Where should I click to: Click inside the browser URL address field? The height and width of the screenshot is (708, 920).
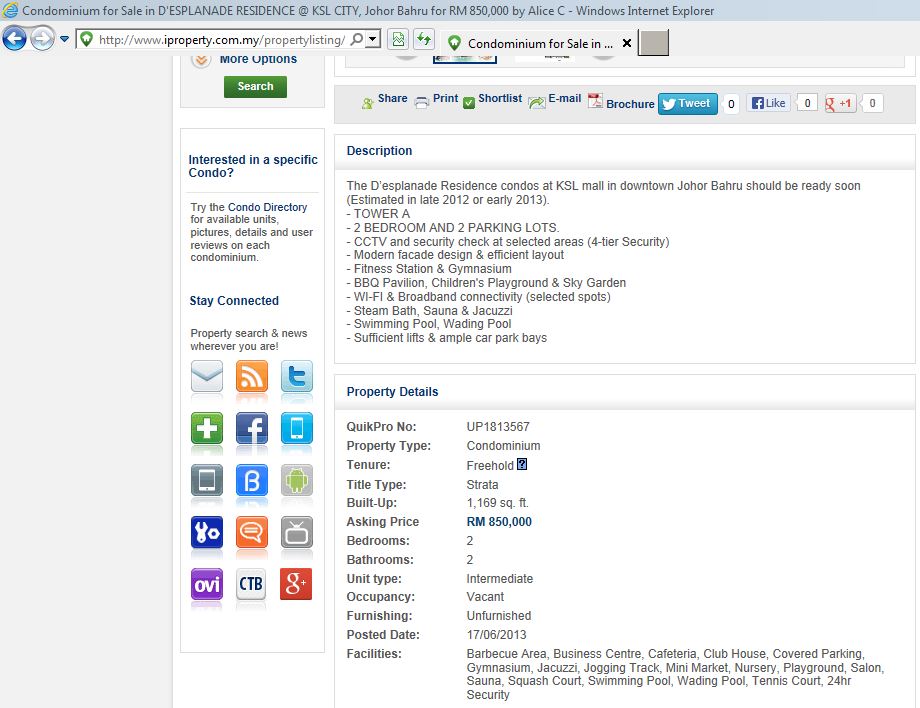[x=220, y=40]
